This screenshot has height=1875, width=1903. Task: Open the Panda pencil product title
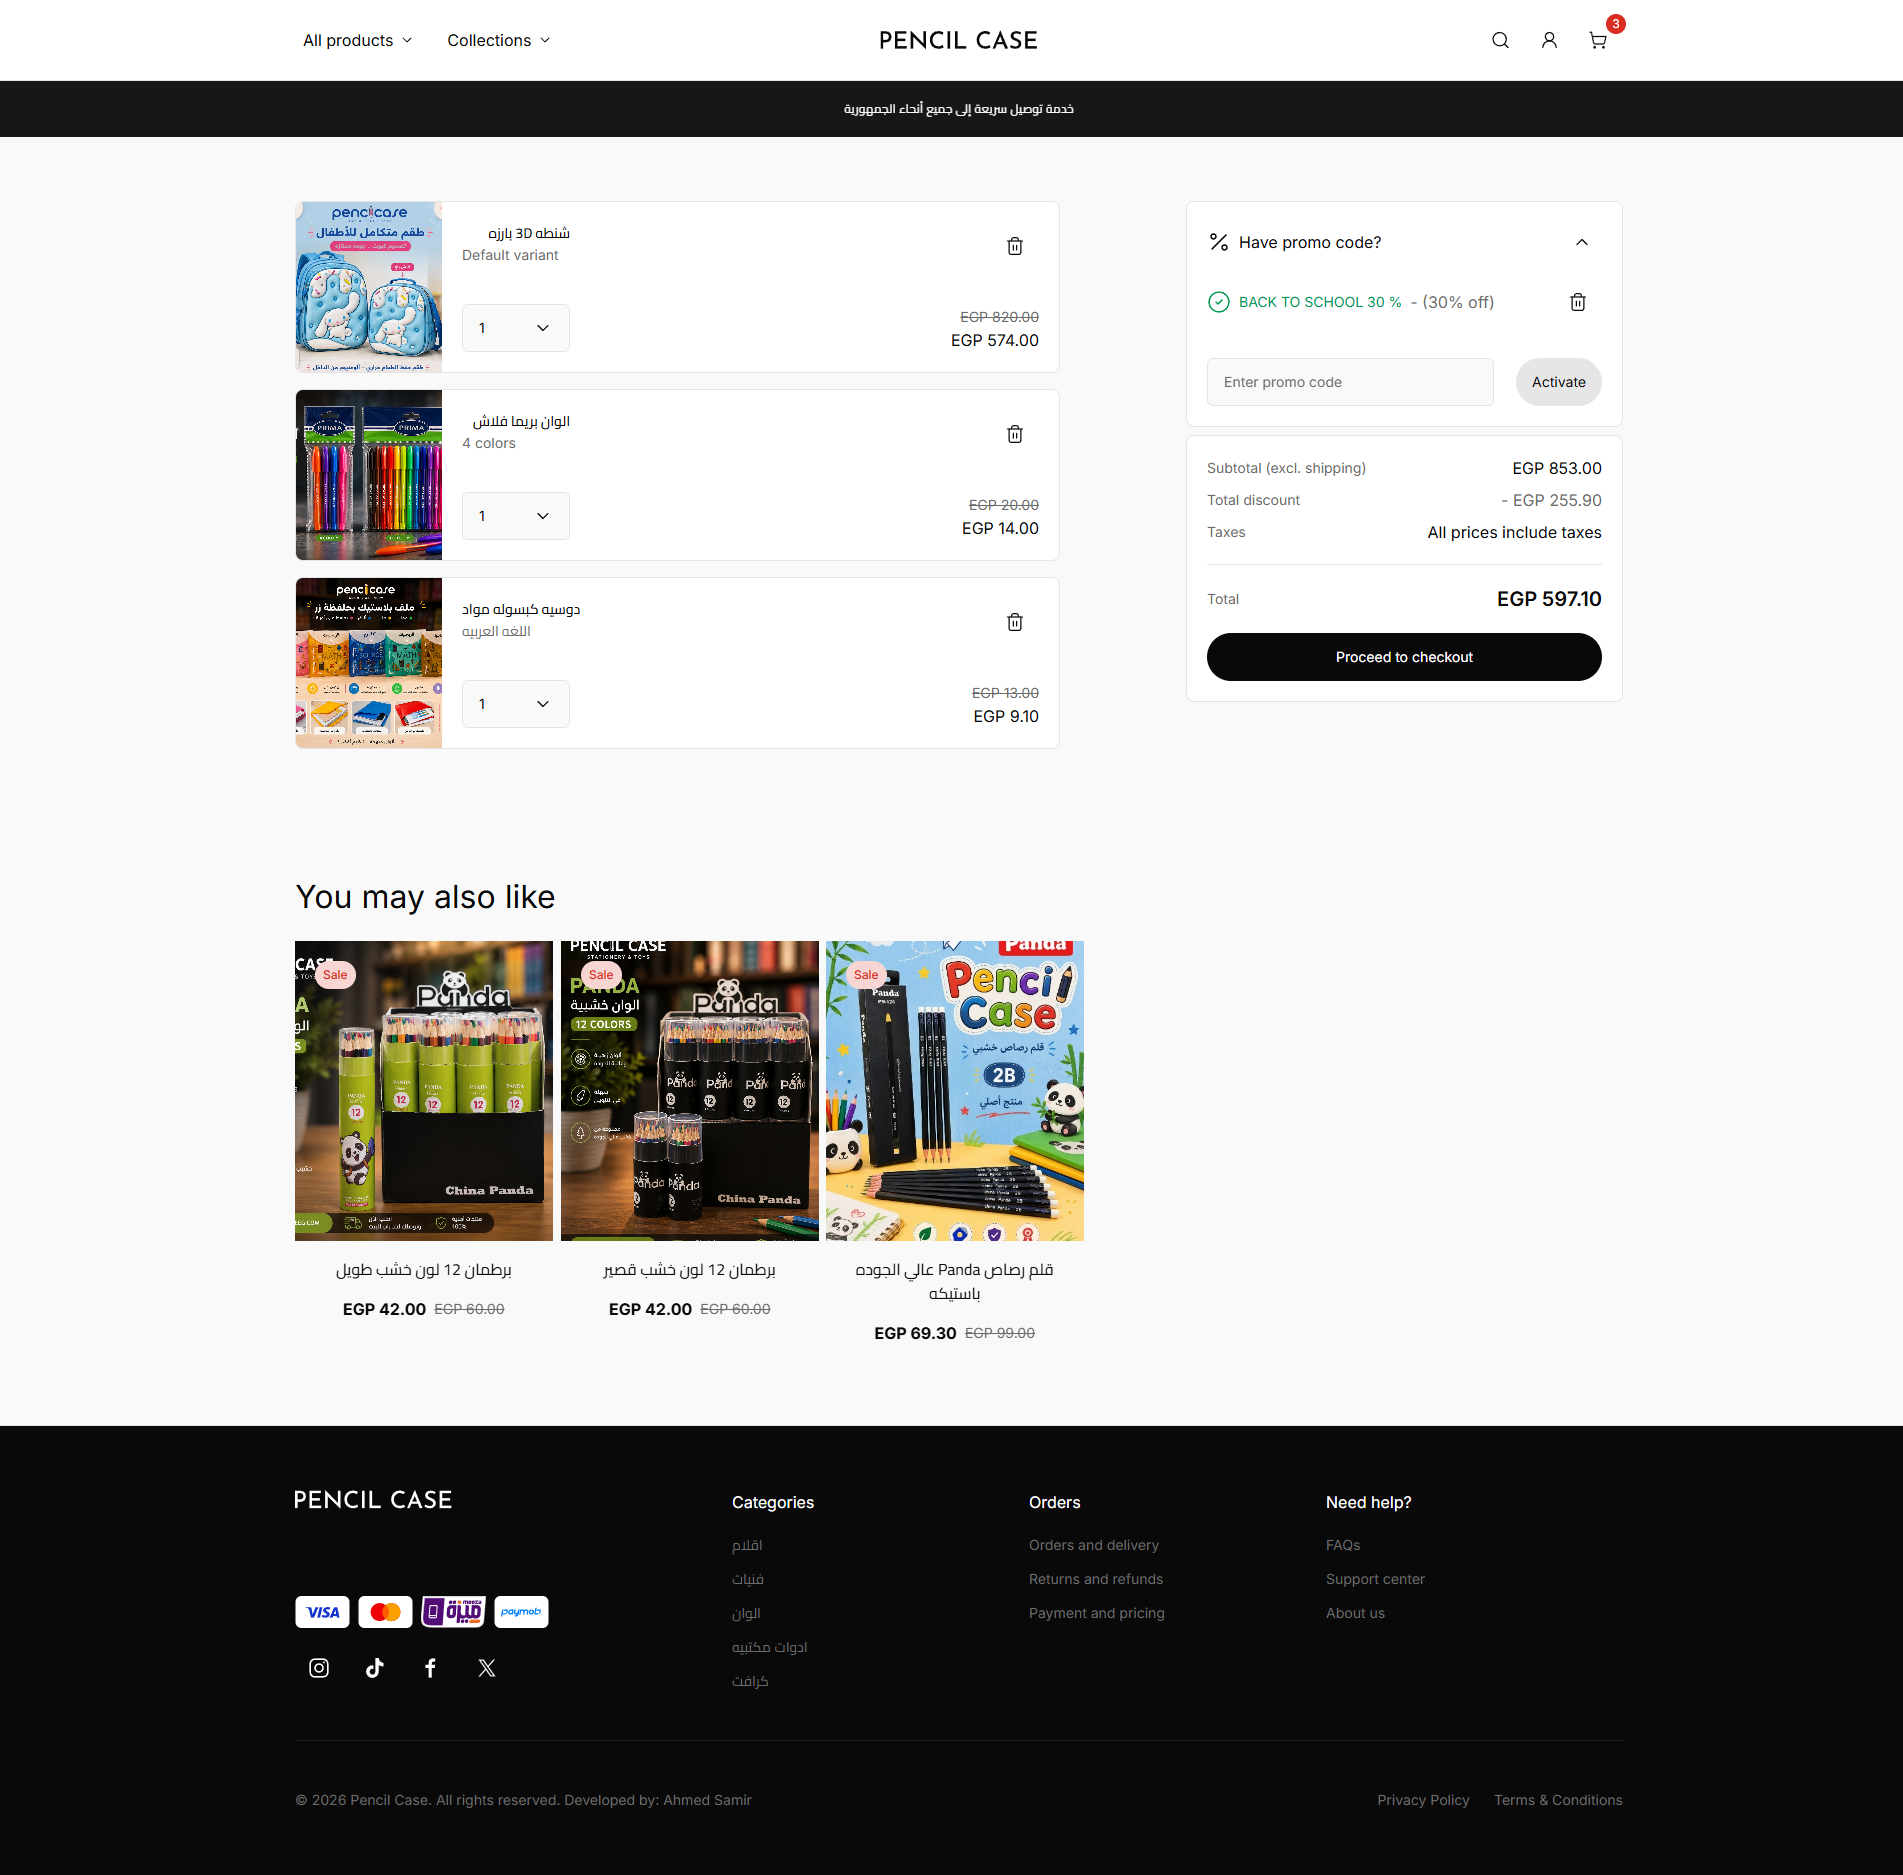tap(955, 1282)
